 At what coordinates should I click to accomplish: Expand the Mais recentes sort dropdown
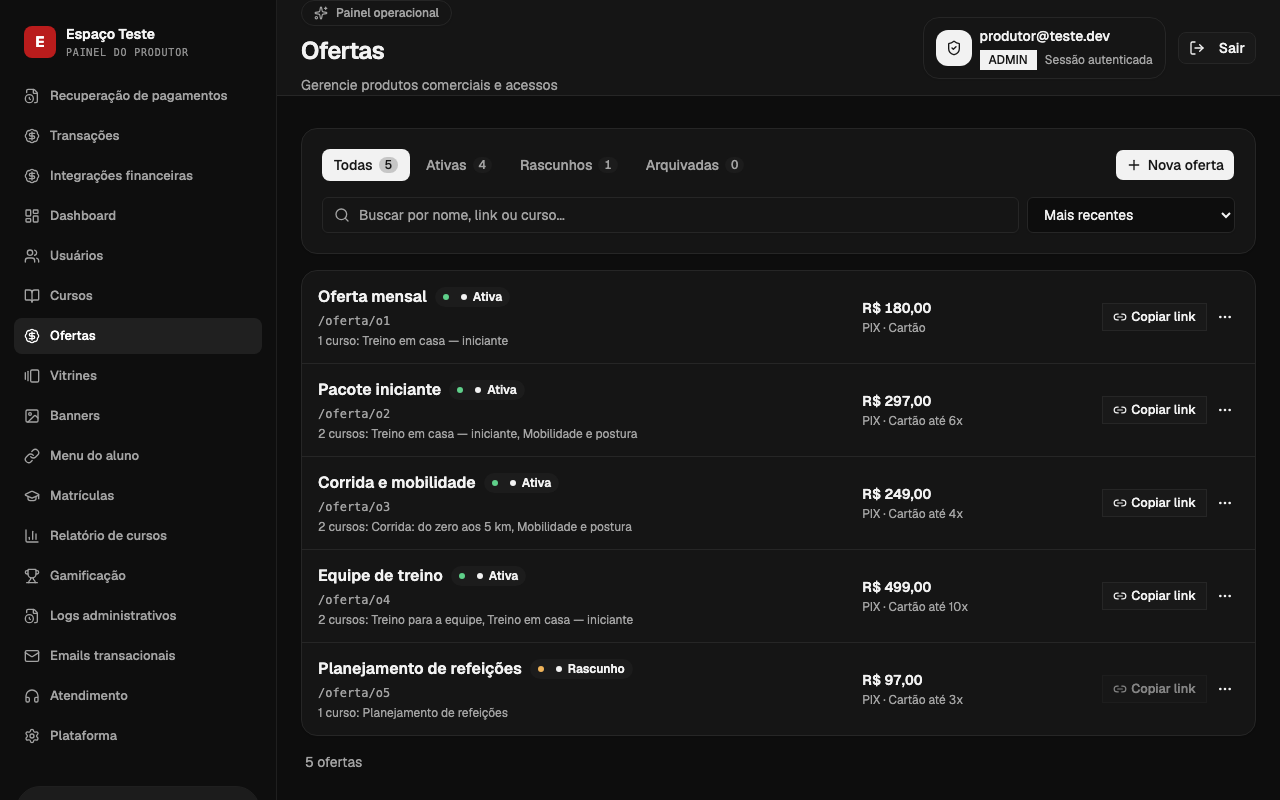pos(1131,215)
